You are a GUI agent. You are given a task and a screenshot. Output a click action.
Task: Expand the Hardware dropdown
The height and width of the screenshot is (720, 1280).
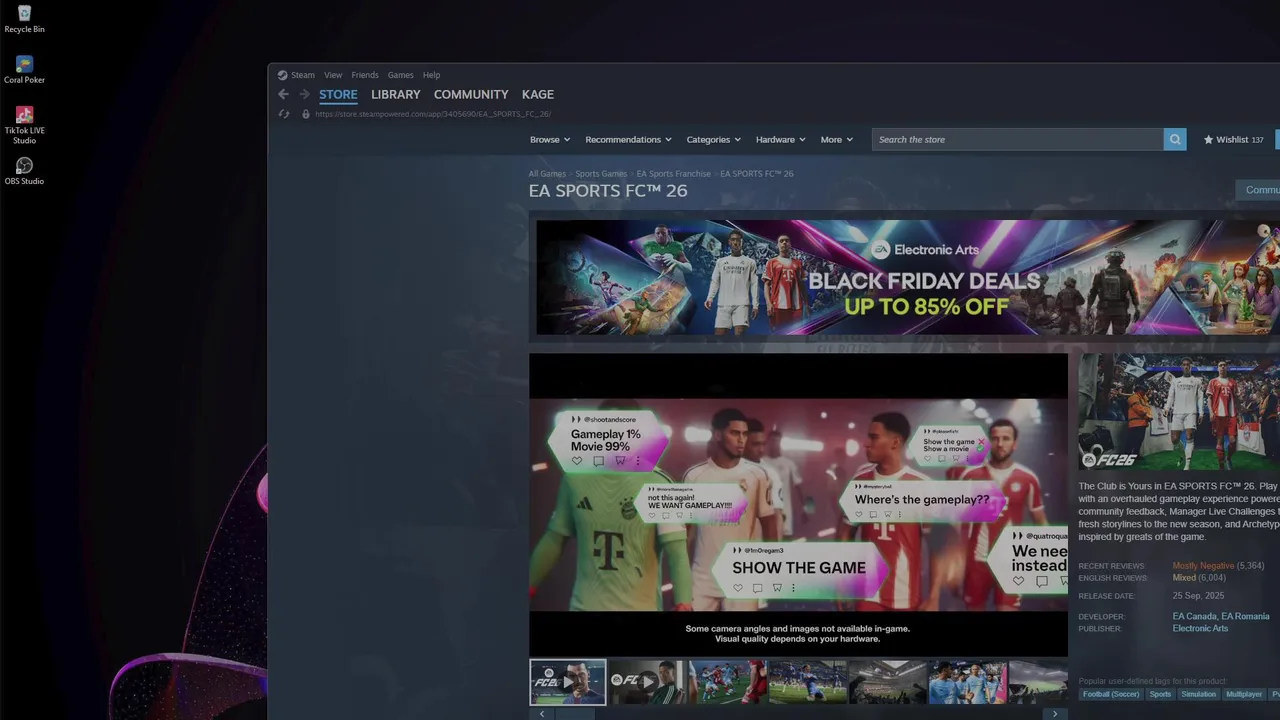click(x=780, y=140)
